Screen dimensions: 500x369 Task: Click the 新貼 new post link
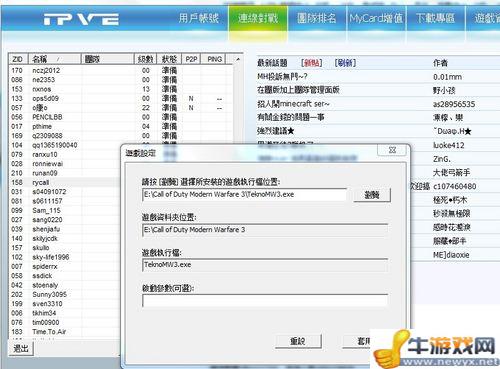[312, 63]
